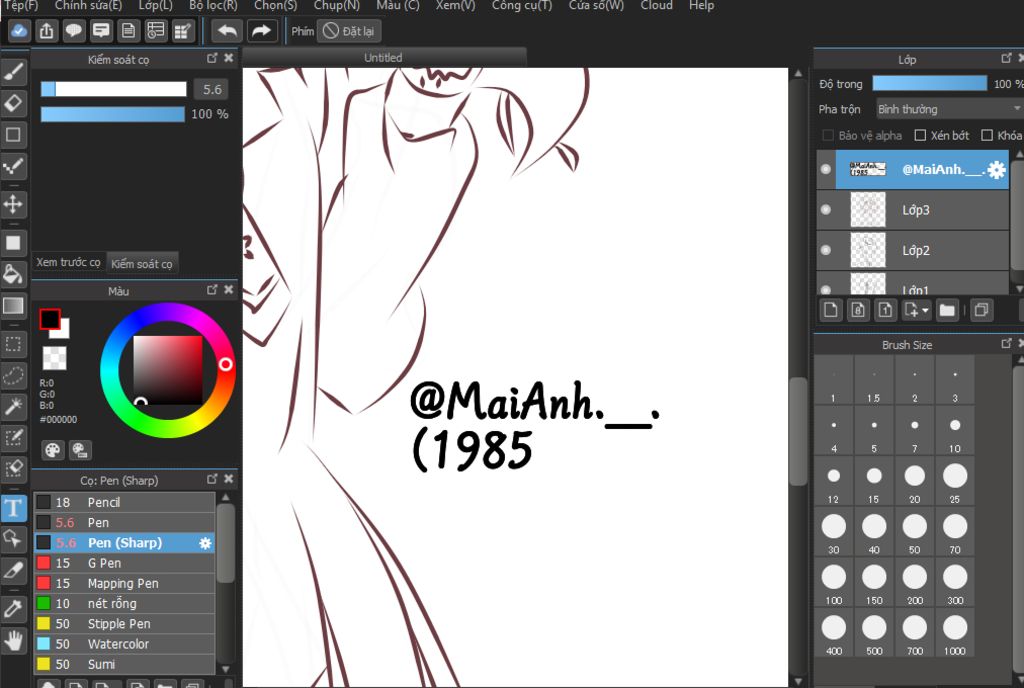The image size is (1024, 688).
Task: Select the Fill rectangle tool
Action: (14, 242)
